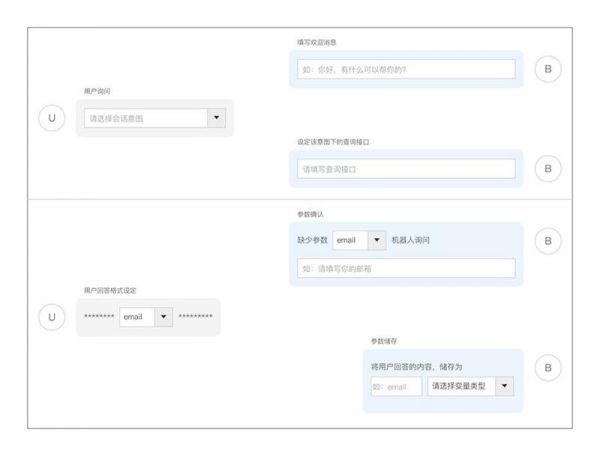Image resolution: width=600 pixels, height=456 pixels.
Task: Expand the 请选择会话意图 dropdown arrow
Action: [217, 118]
